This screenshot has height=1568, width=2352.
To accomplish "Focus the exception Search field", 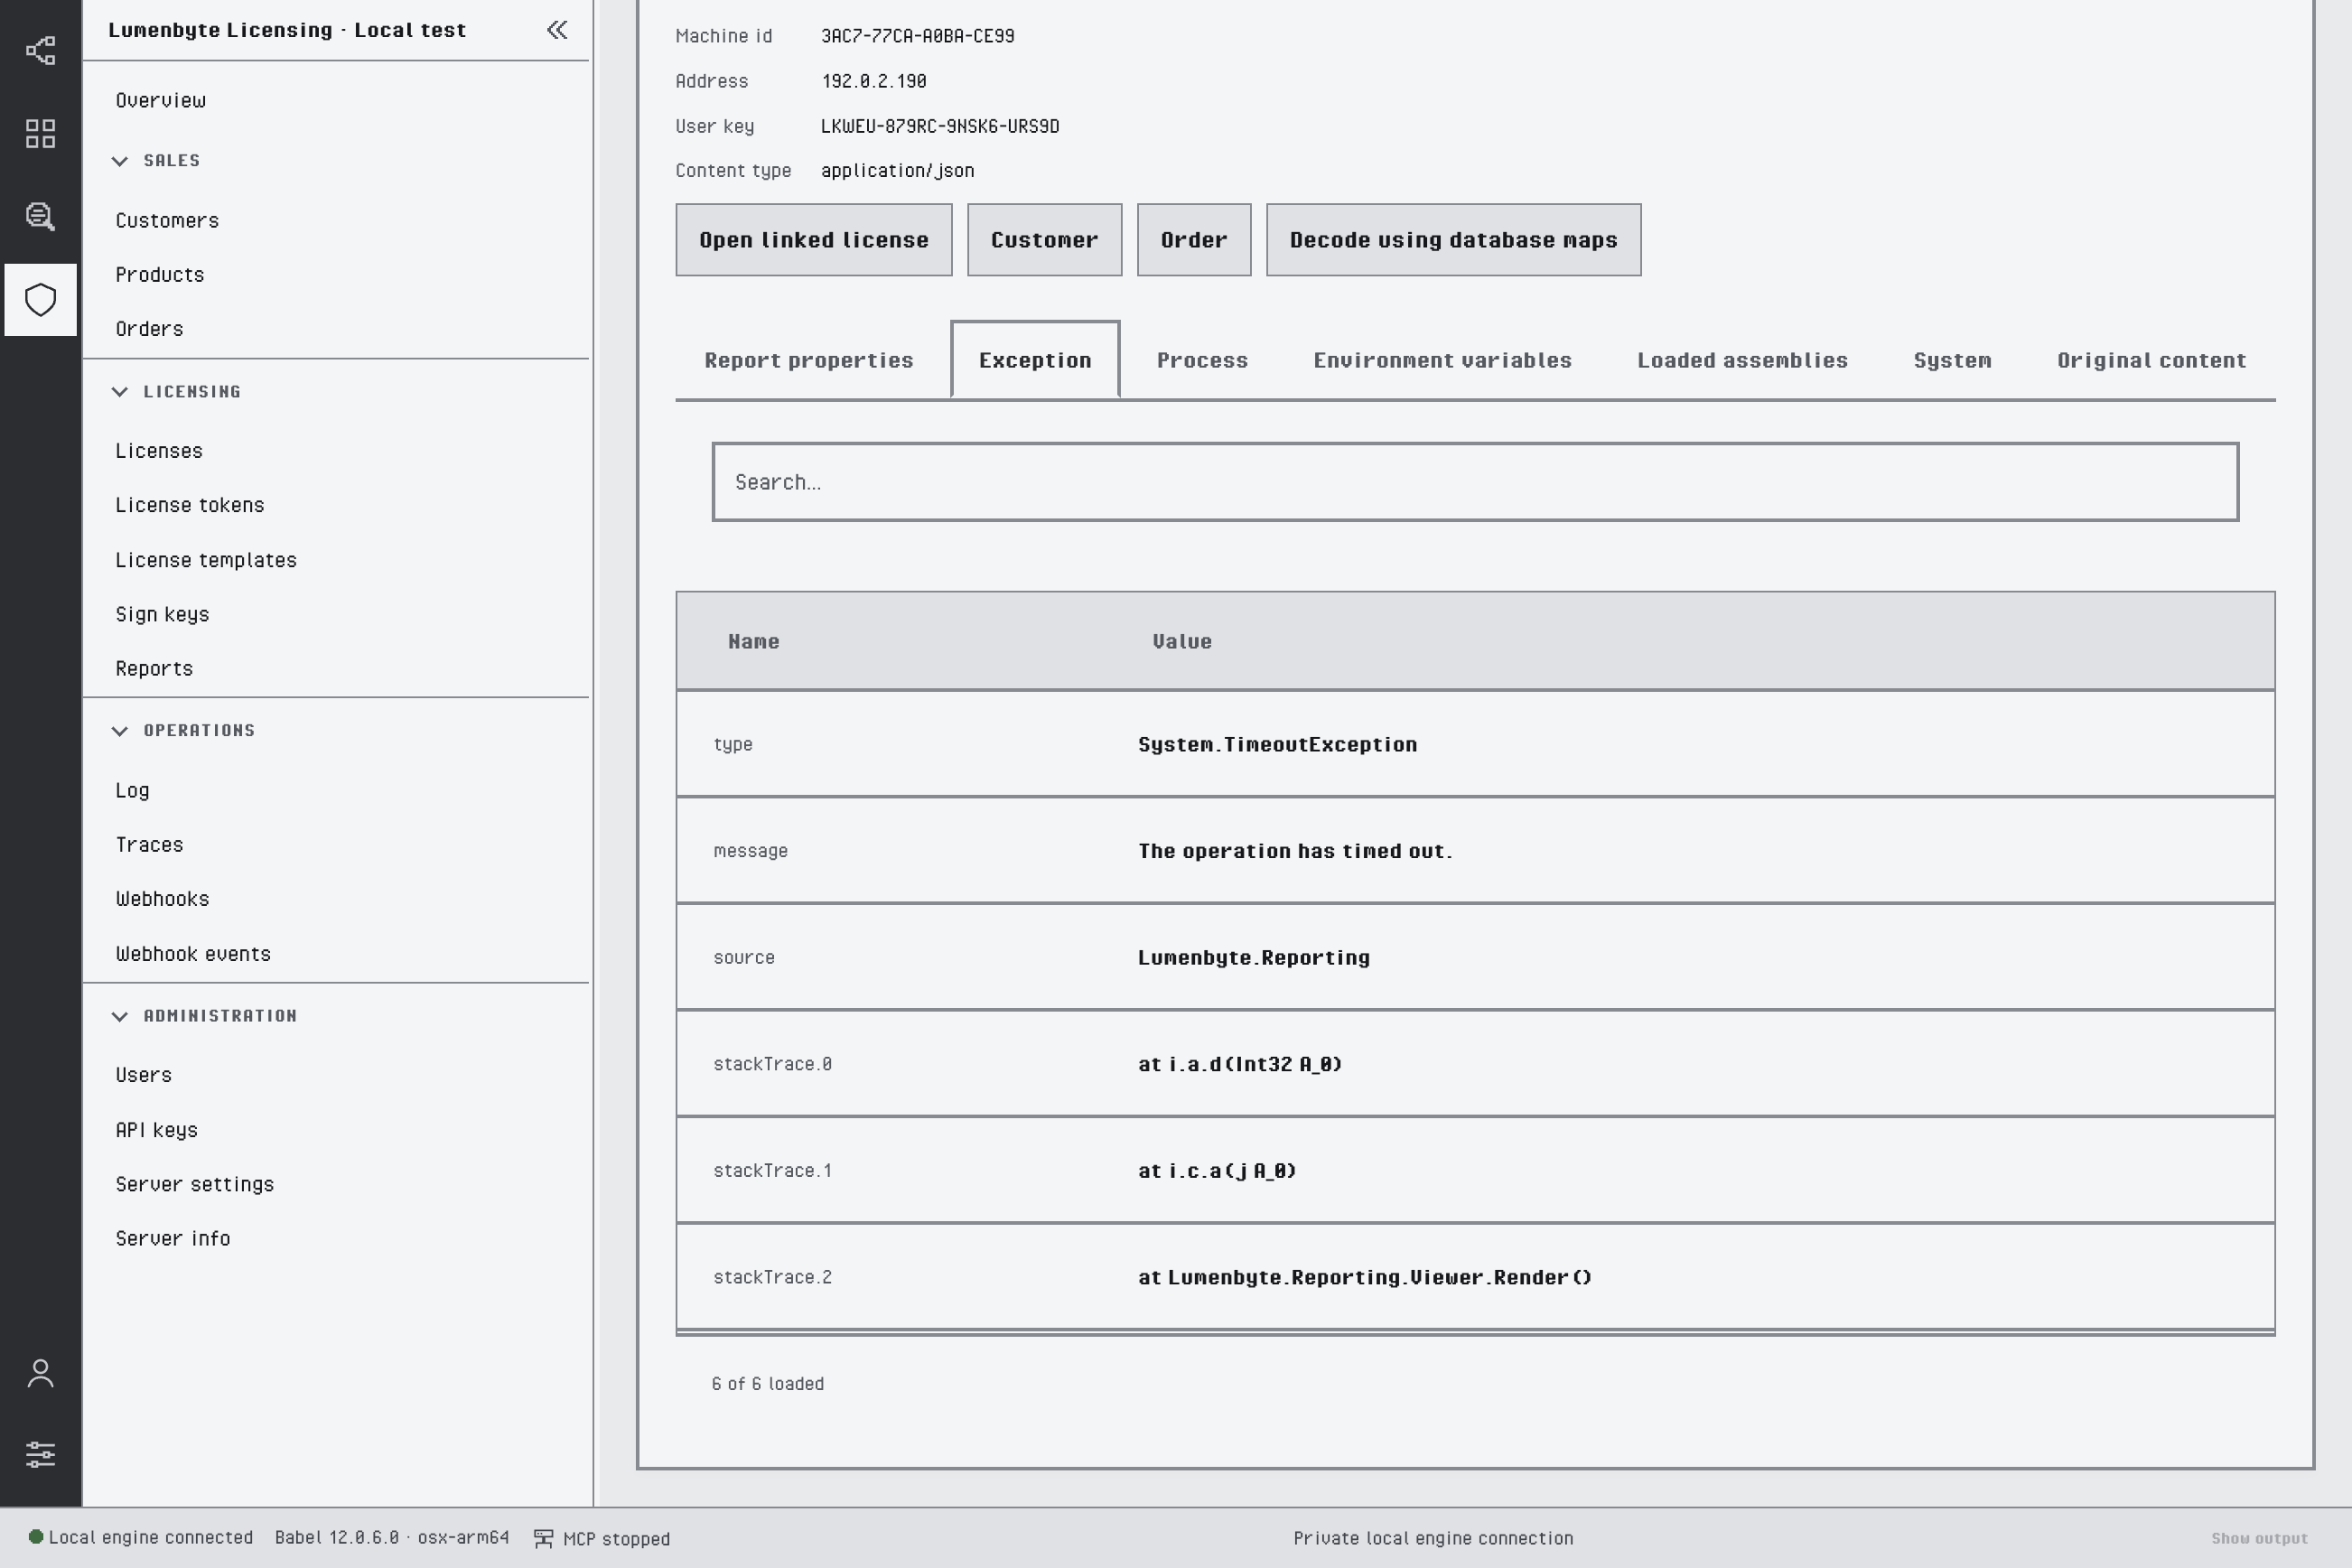I will pyautogui.click(x=1475, y=482).
